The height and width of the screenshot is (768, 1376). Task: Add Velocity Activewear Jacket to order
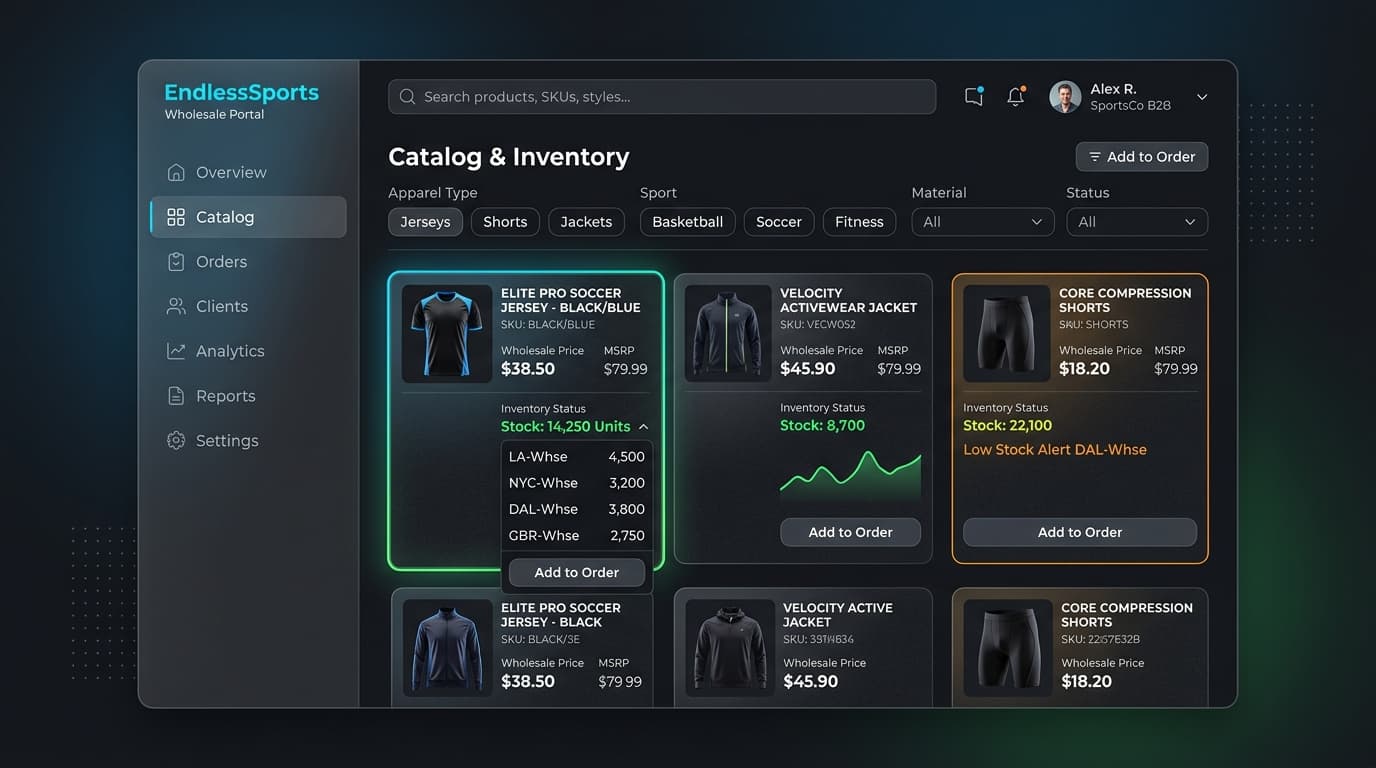pos(851,532)
